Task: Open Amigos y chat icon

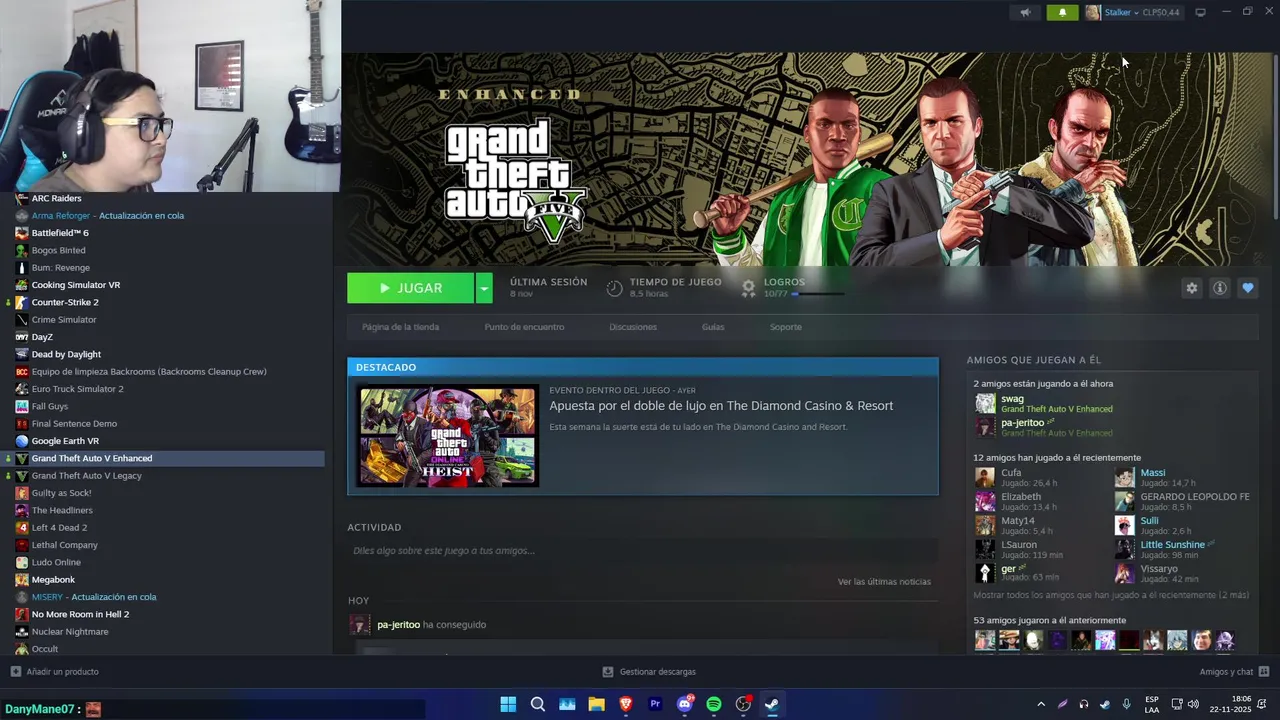Action: coord(1264,672)
